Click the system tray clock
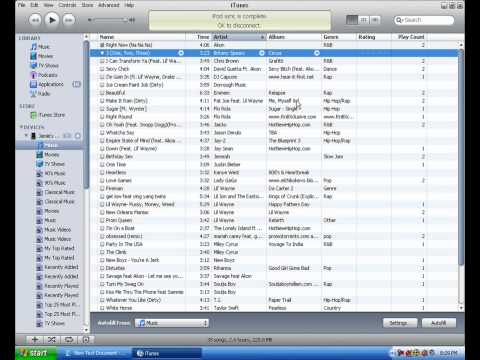 point(448,353)
